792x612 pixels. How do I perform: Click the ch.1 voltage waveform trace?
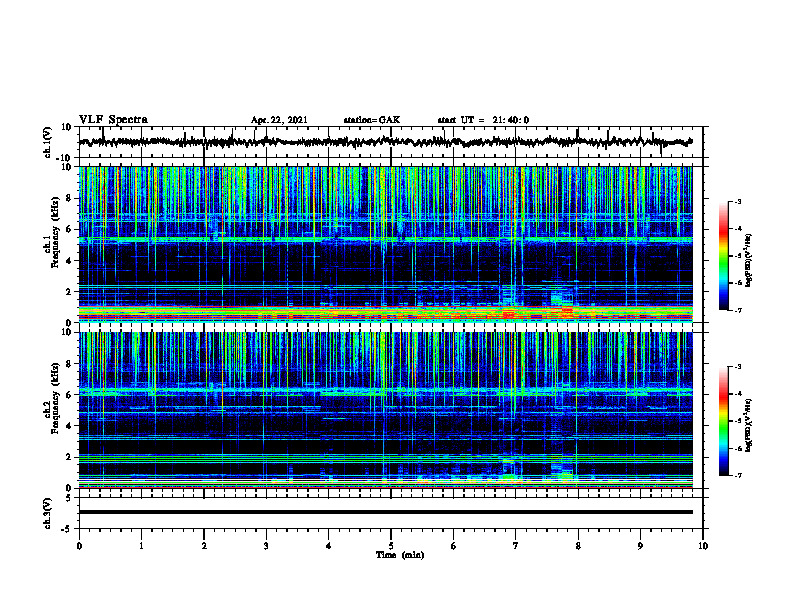tap(385, 142)
